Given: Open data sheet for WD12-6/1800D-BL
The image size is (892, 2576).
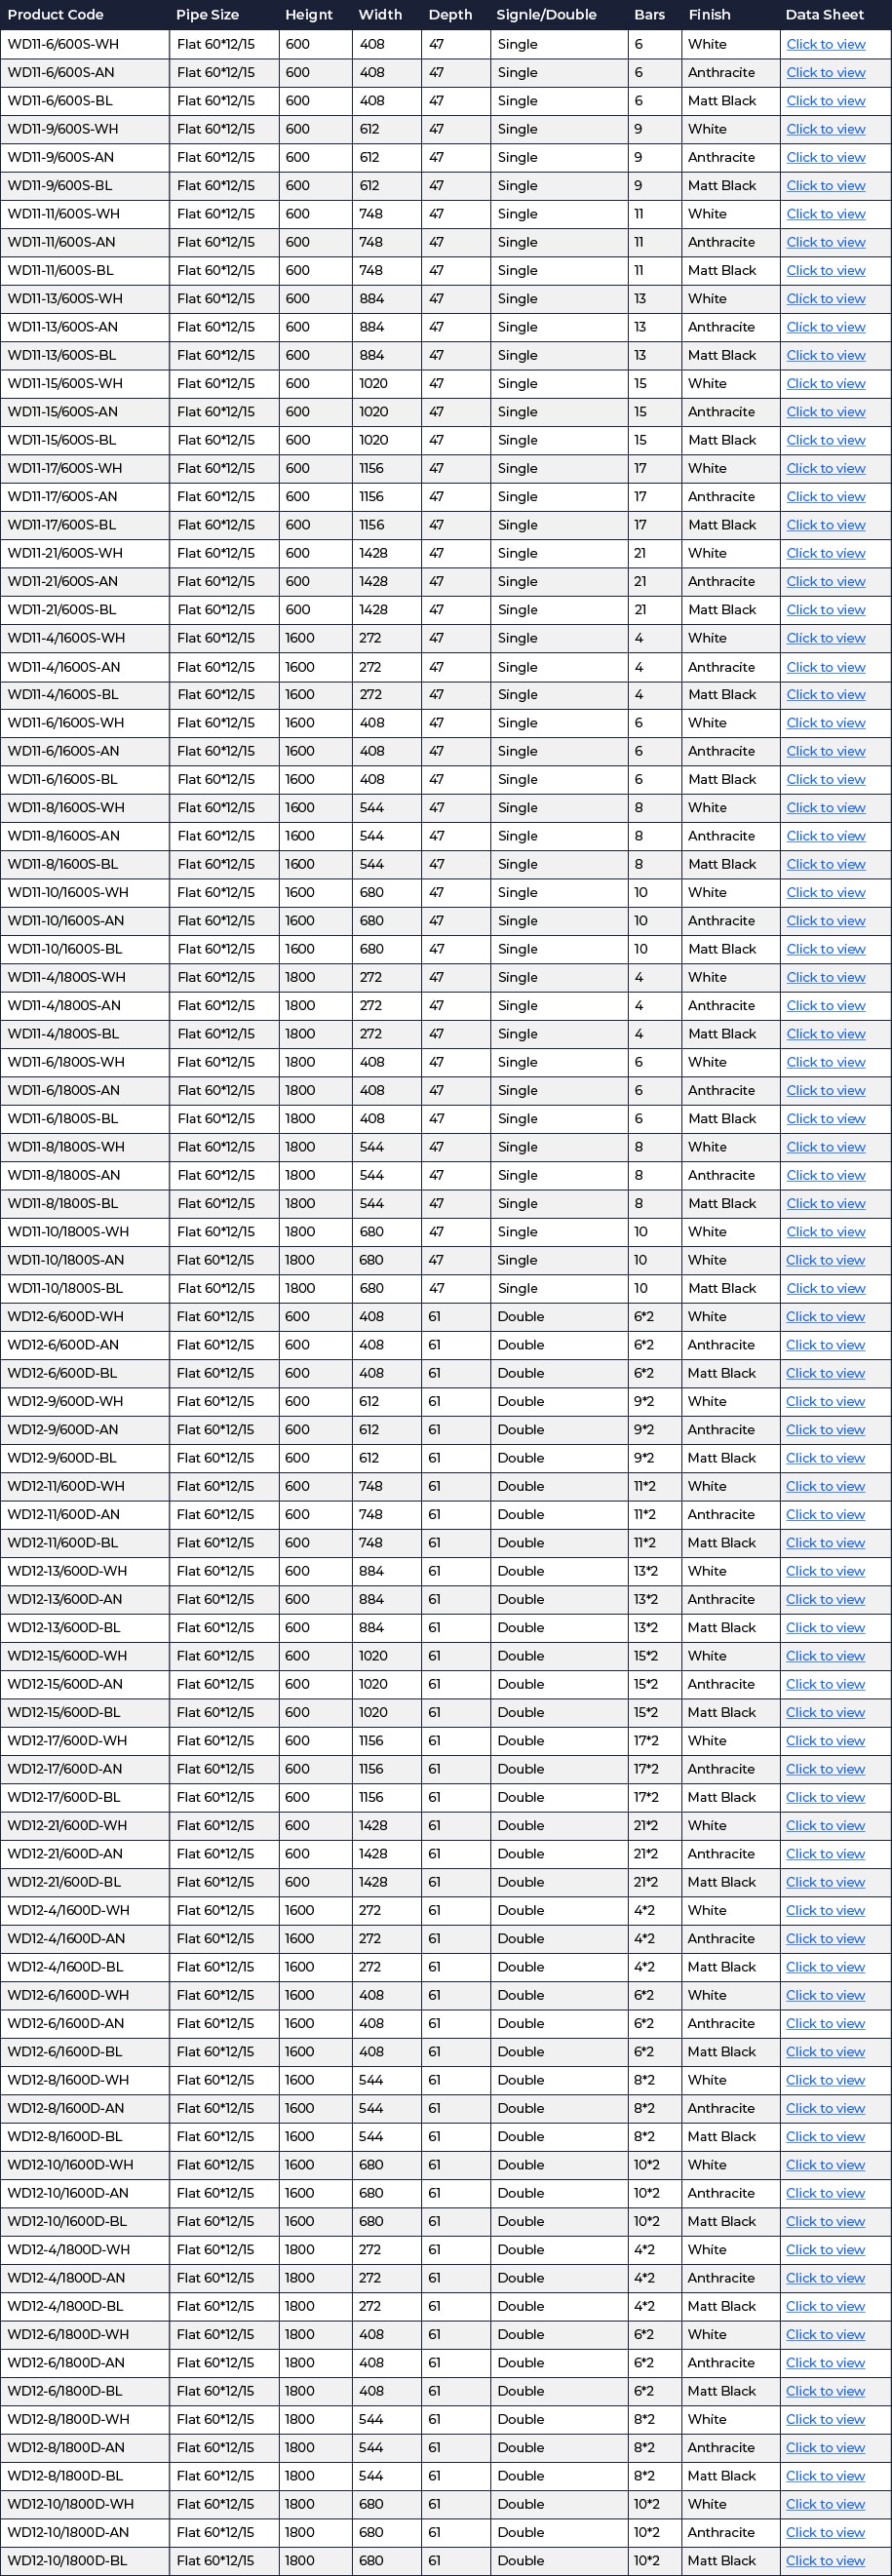Looking at the screenshot, I should click(825, 2391).
